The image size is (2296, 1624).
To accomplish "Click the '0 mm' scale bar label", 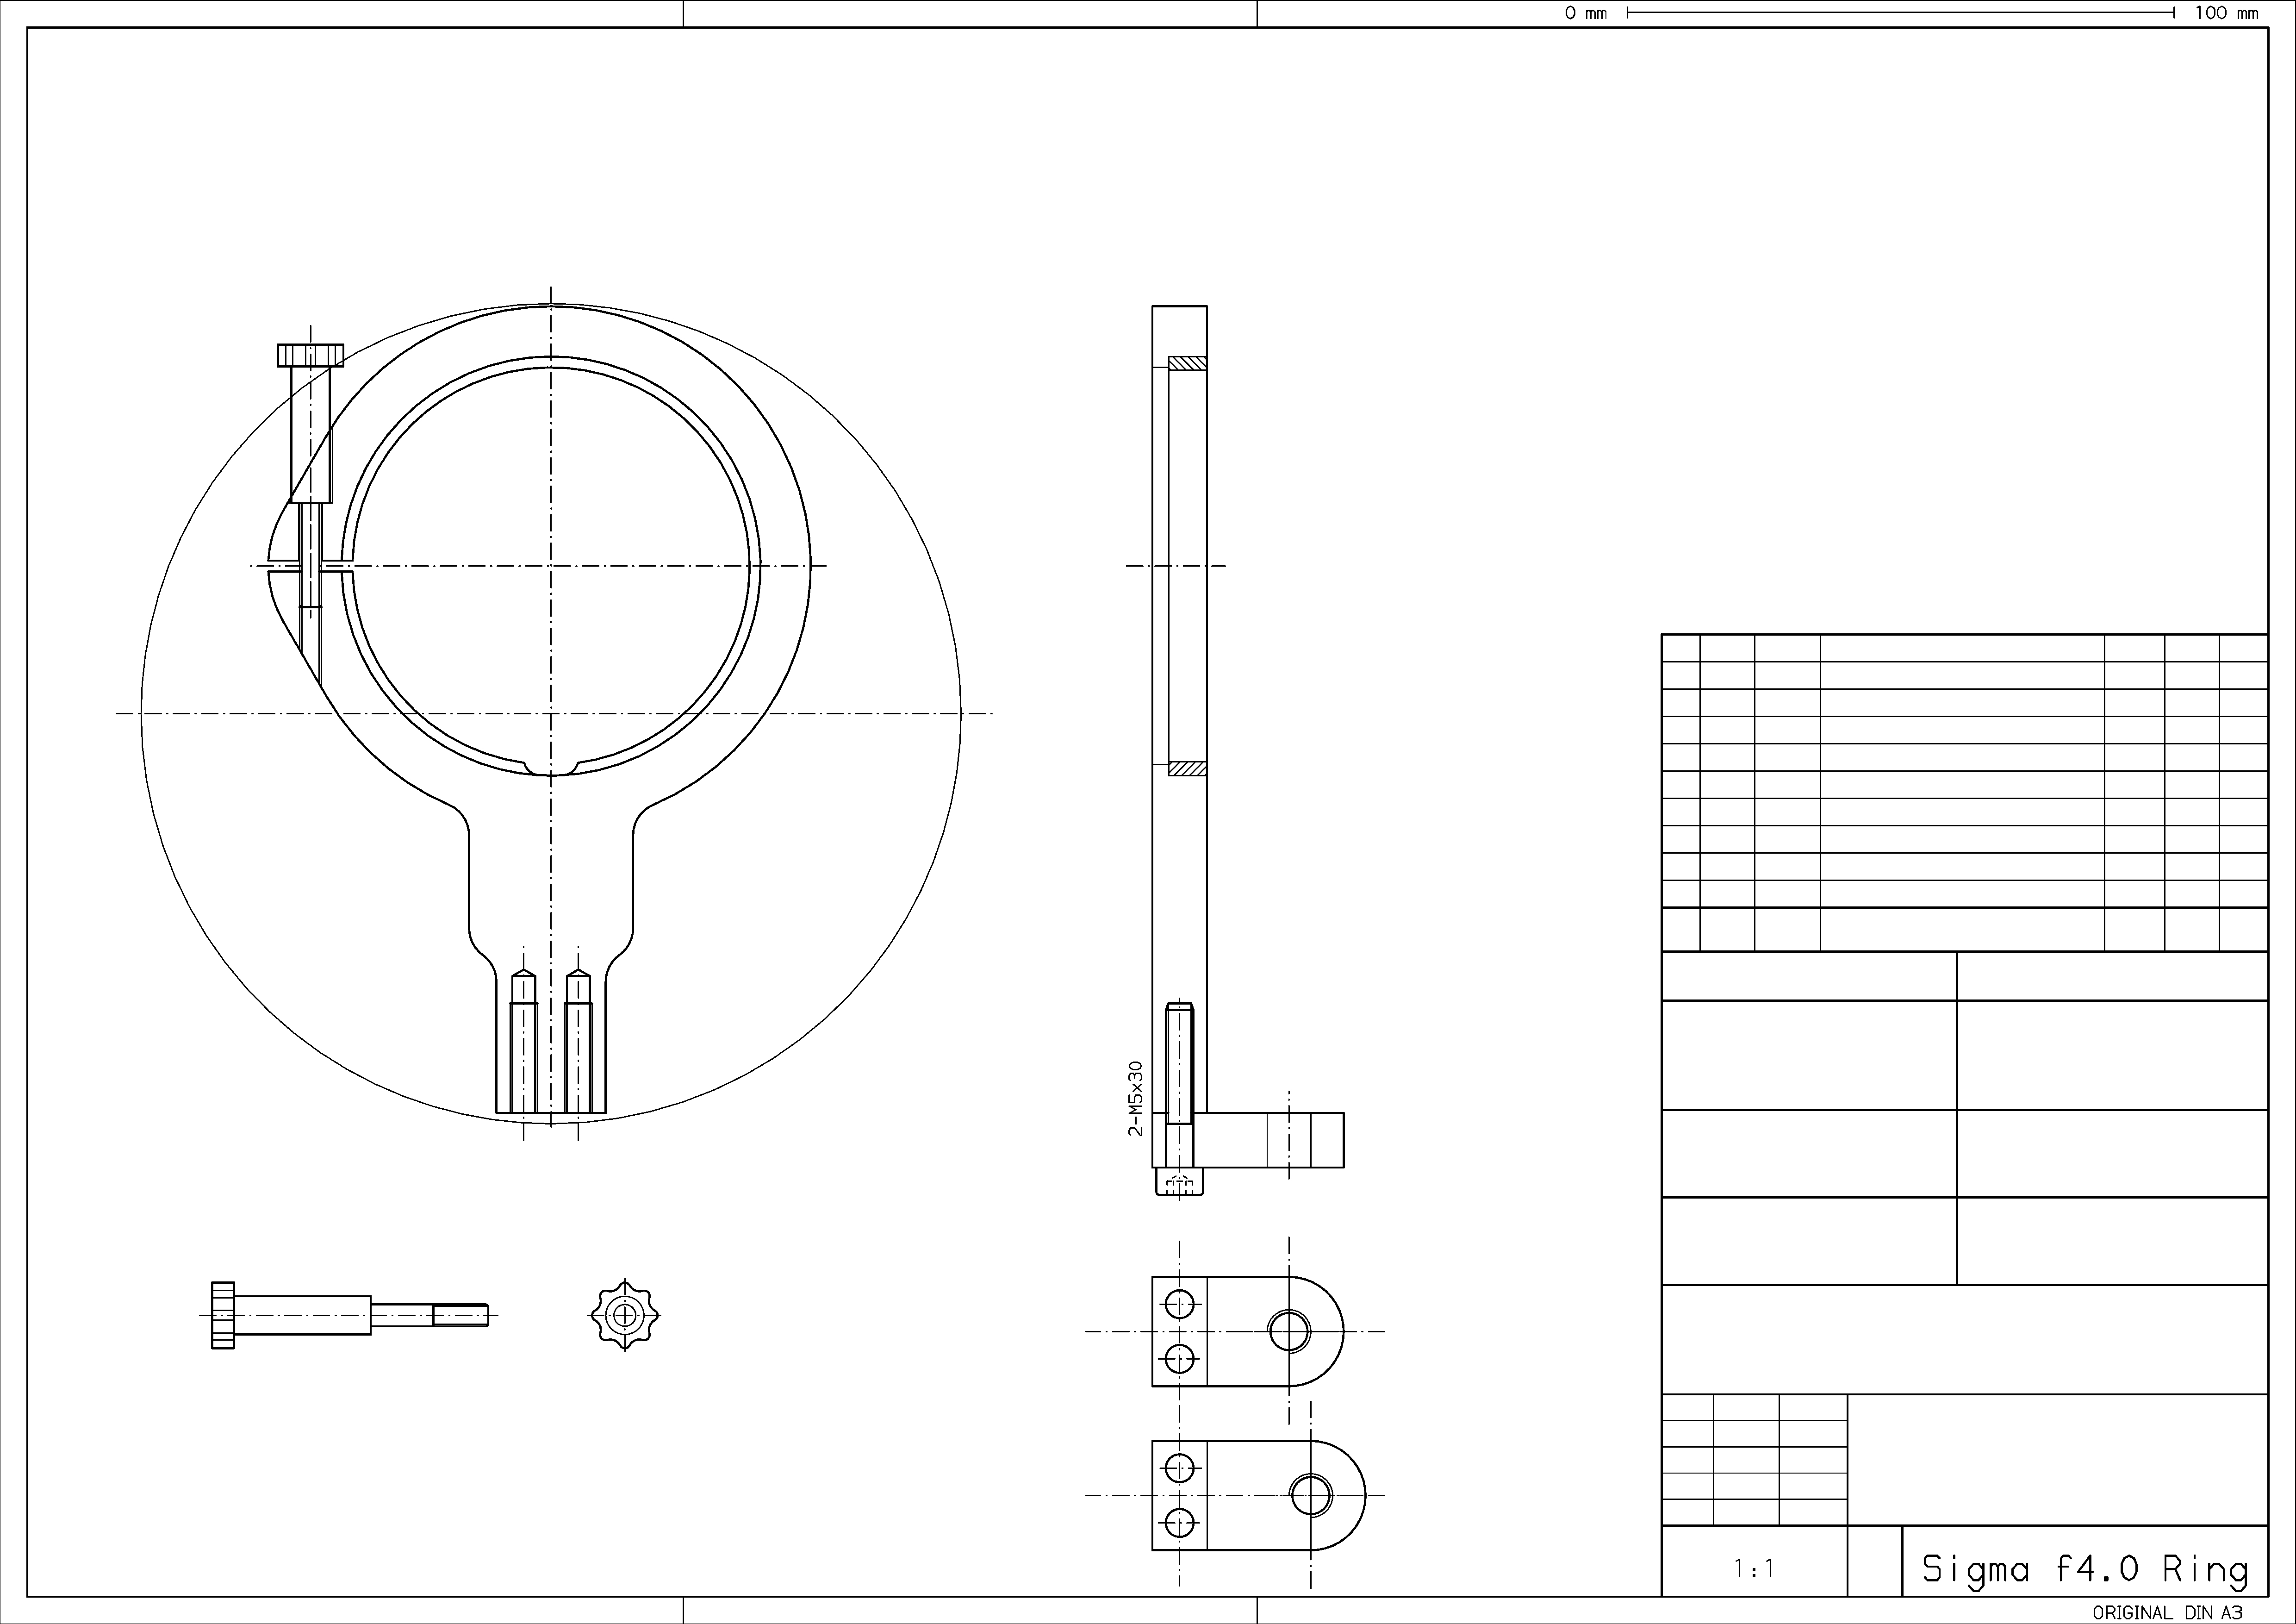I will 1586,13.
